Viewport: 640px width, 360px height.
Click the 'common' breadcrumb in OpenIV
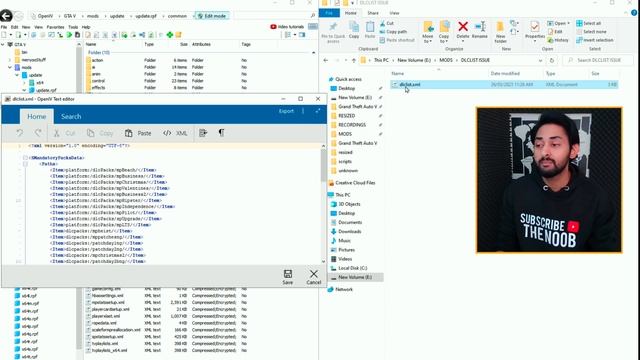(x=177, y=16)
